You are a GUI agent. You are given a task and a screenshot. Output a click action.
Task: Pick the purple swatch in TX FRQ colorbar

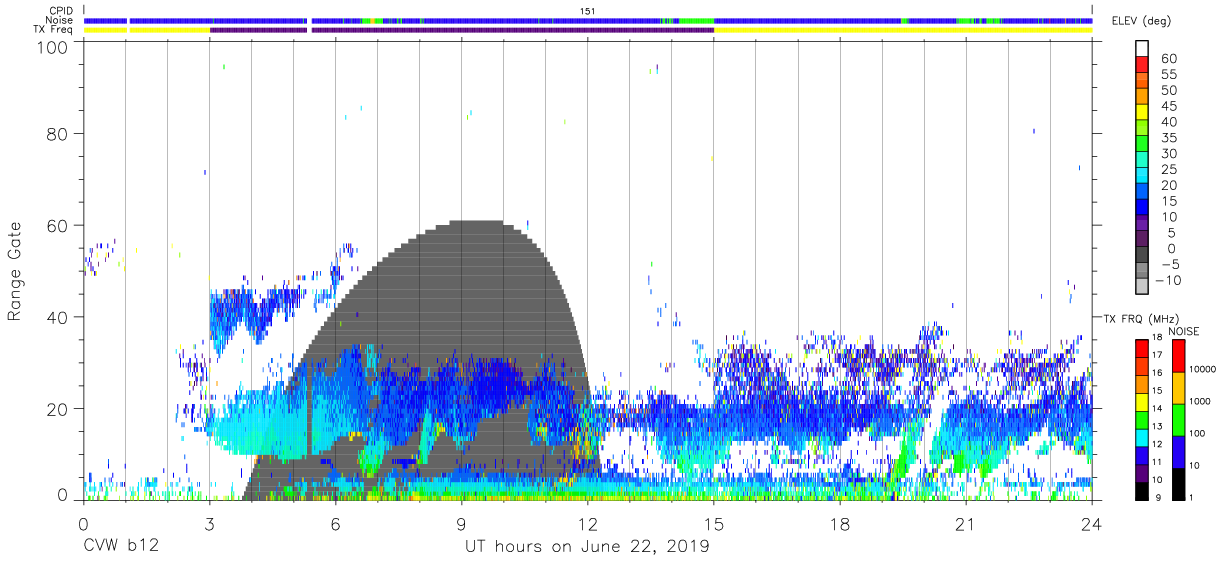coord(1142,472)
